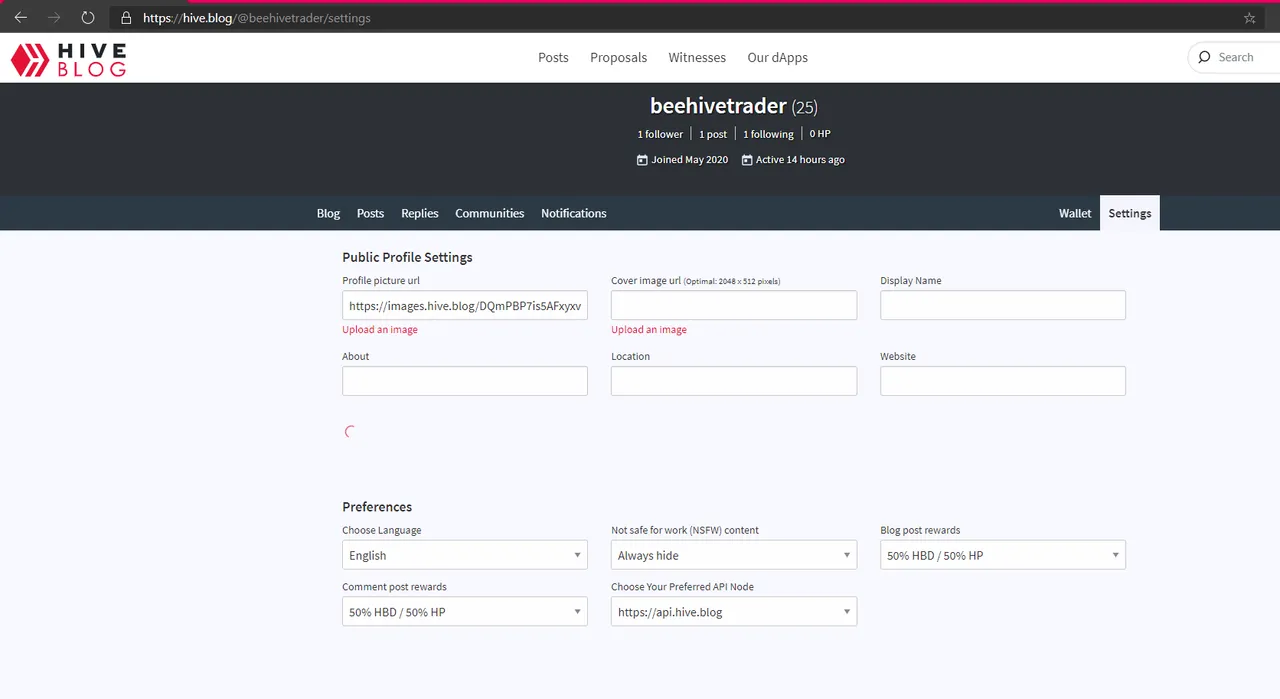The image size is (1280, 699).
Task: Reload the page with the refresh icon
Action: tap(88, 18)
